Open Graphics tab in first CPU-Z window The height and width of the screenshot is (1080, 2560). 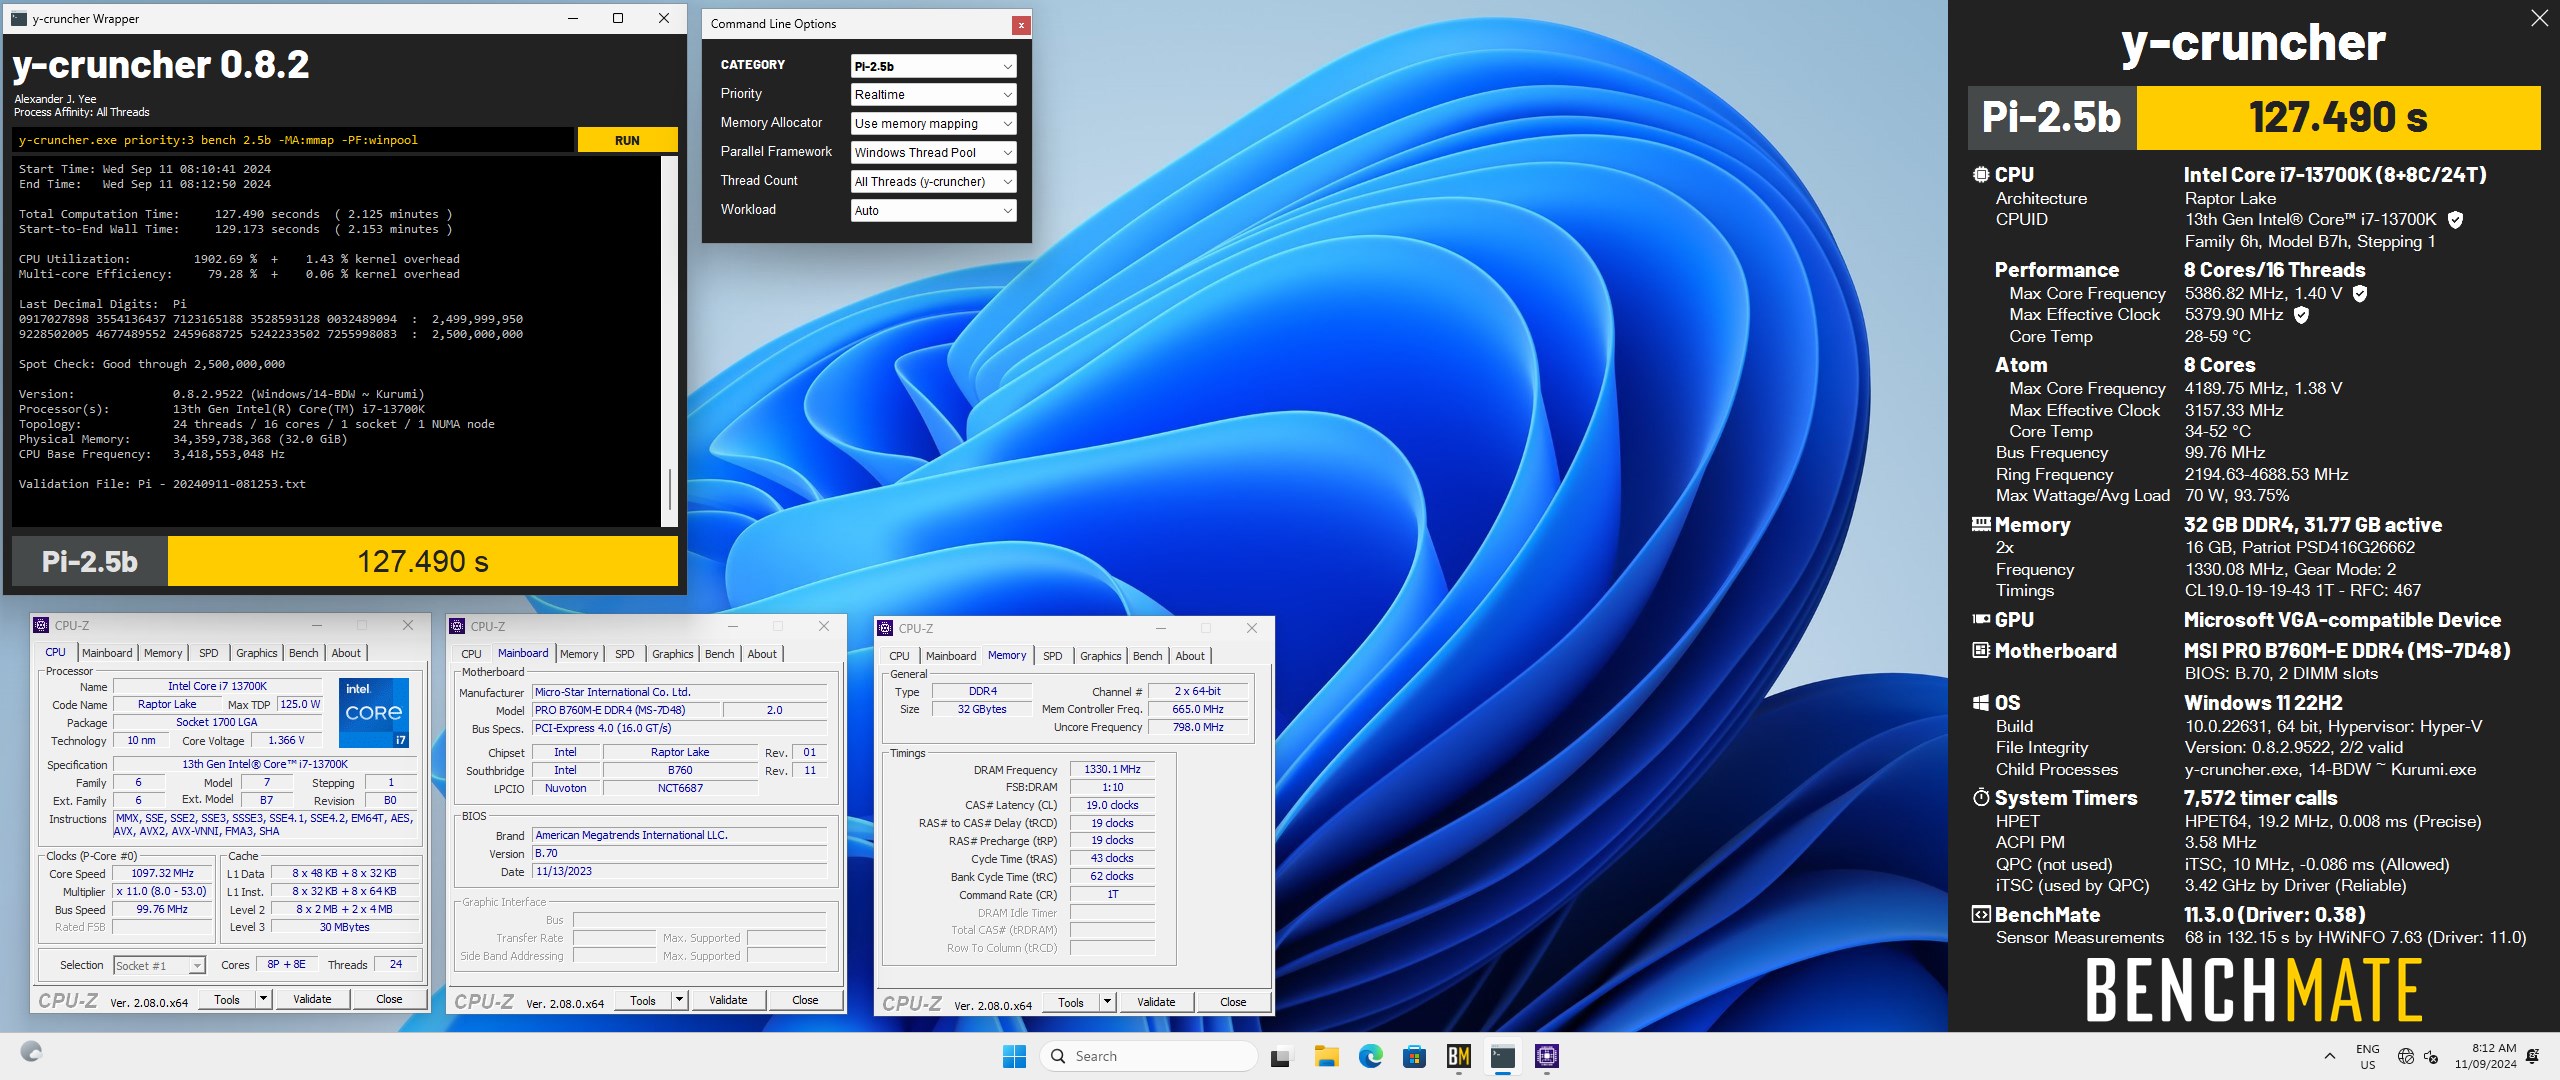[x=256, y=653]
